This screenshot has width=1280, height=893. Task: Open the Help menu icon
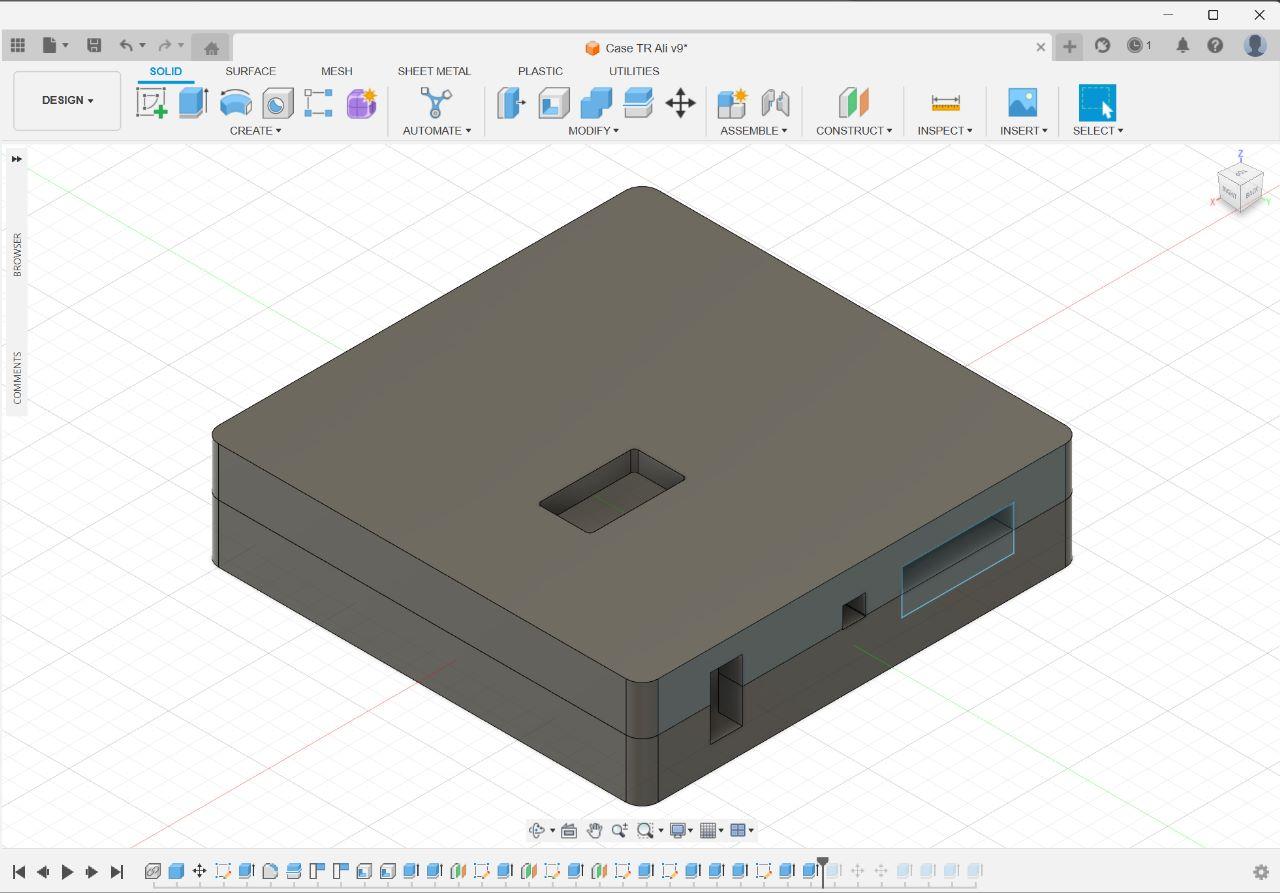pos(1215,45)
